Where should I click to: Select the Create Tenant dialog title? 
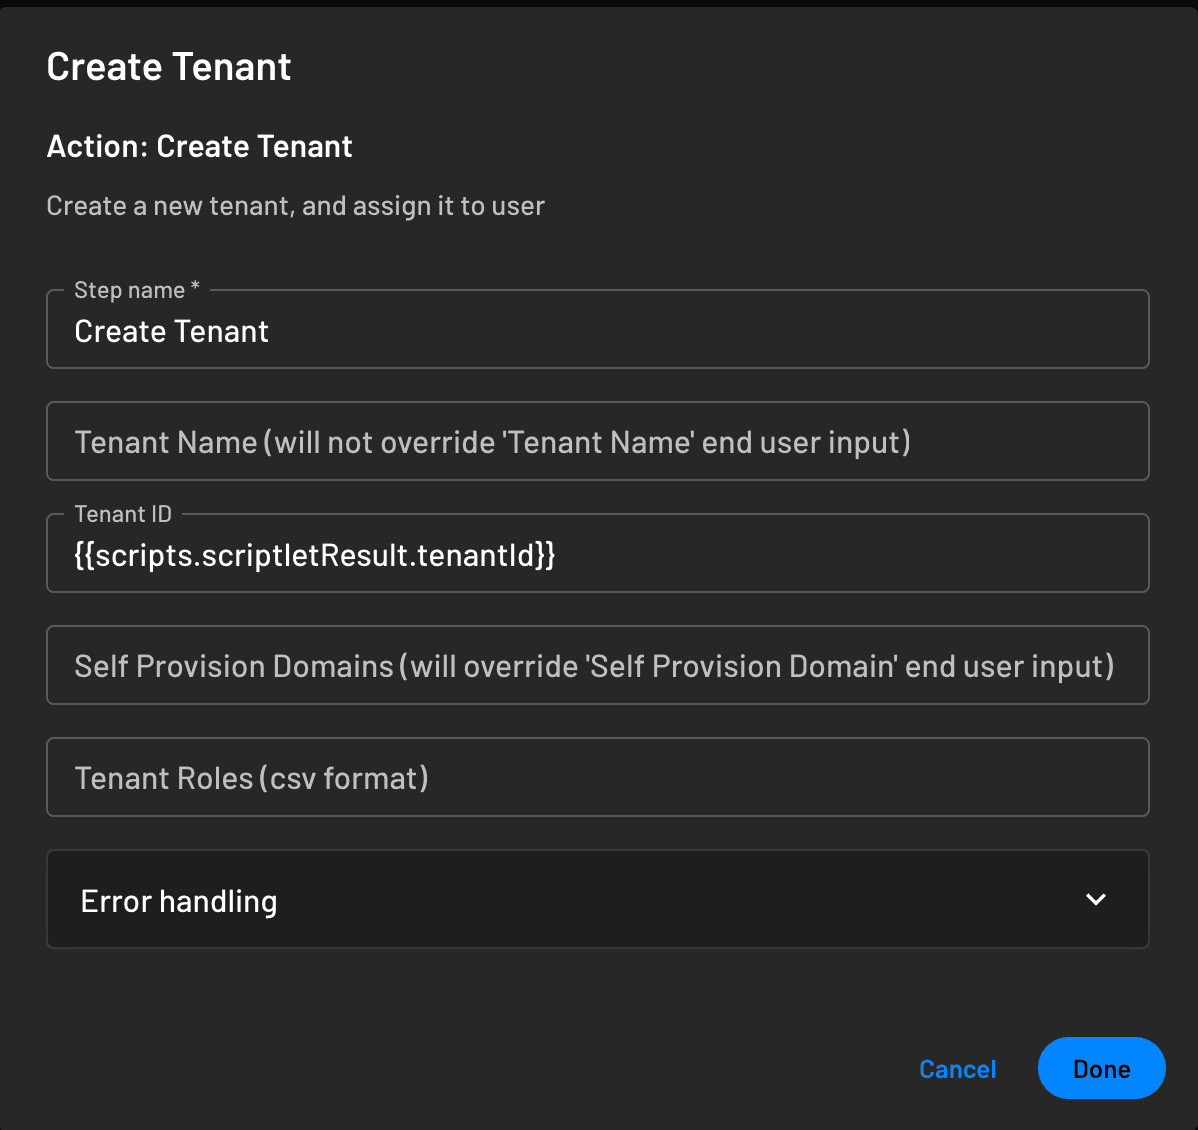168,66
